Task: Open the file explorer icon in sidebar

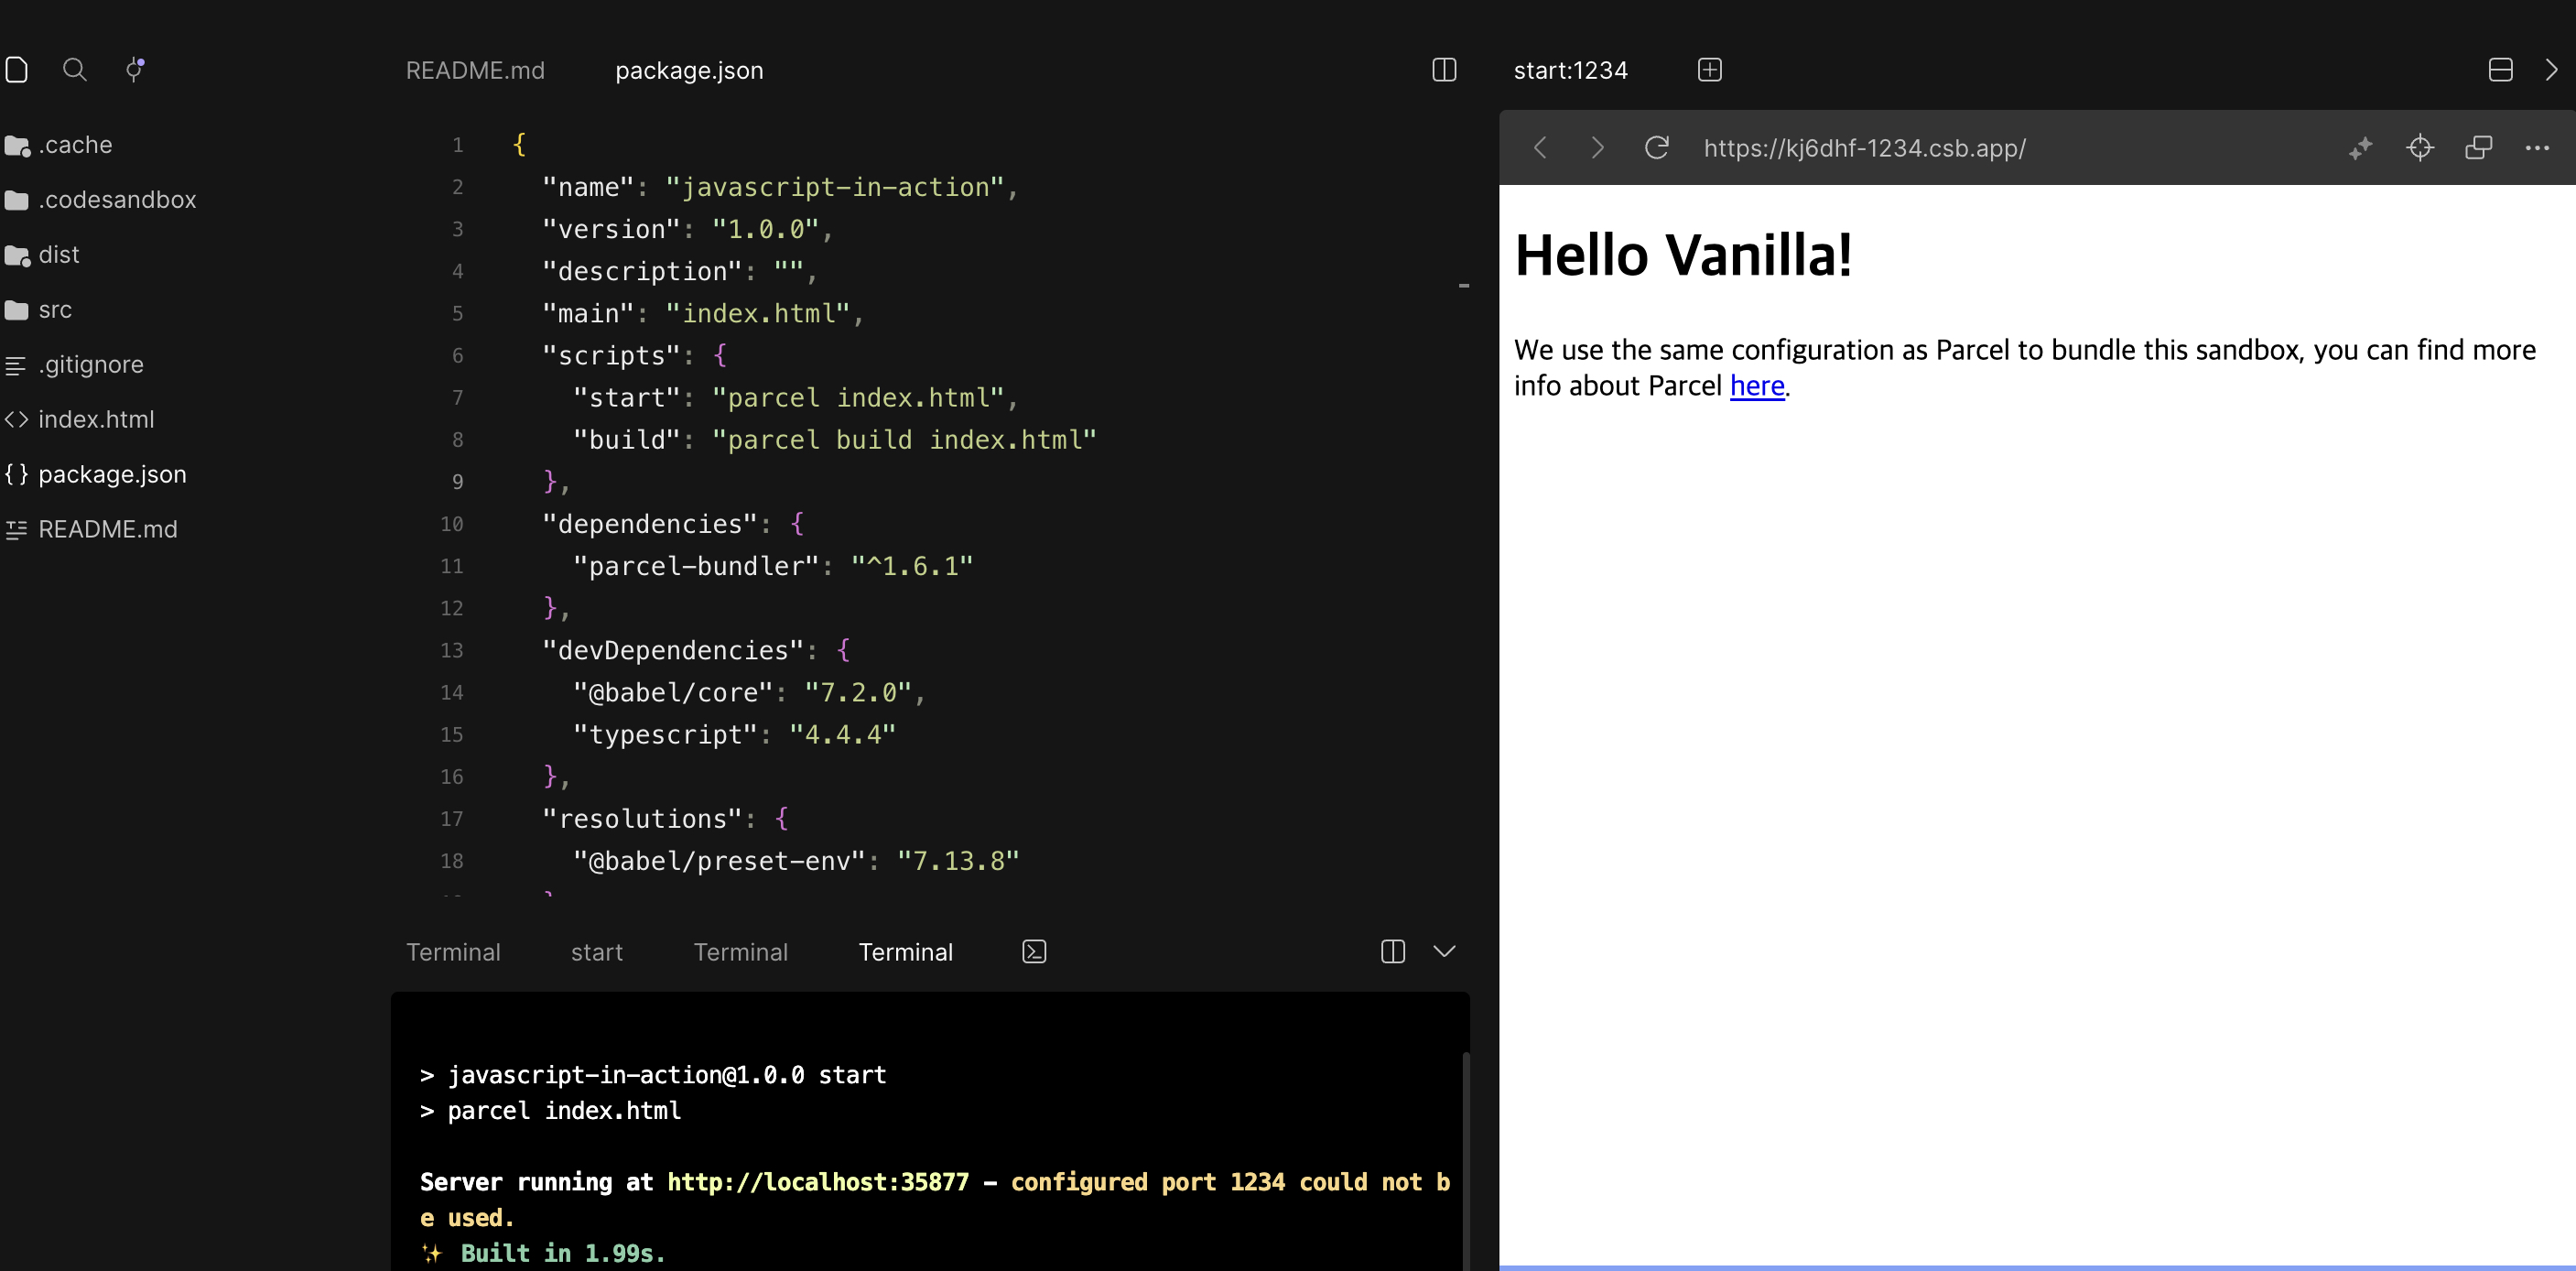Action: 17,70
